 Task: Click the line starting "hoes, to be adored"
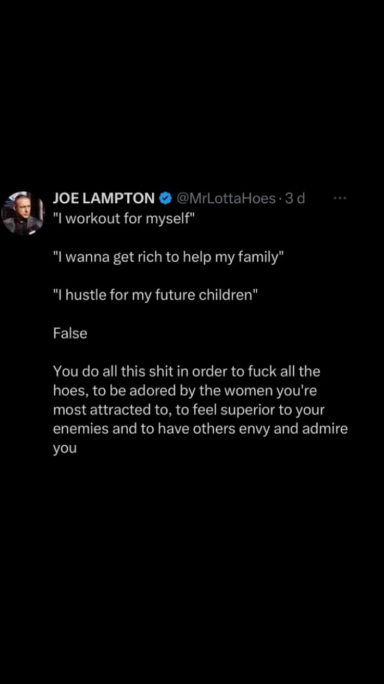pyautogui.click(x=185, y=391)
